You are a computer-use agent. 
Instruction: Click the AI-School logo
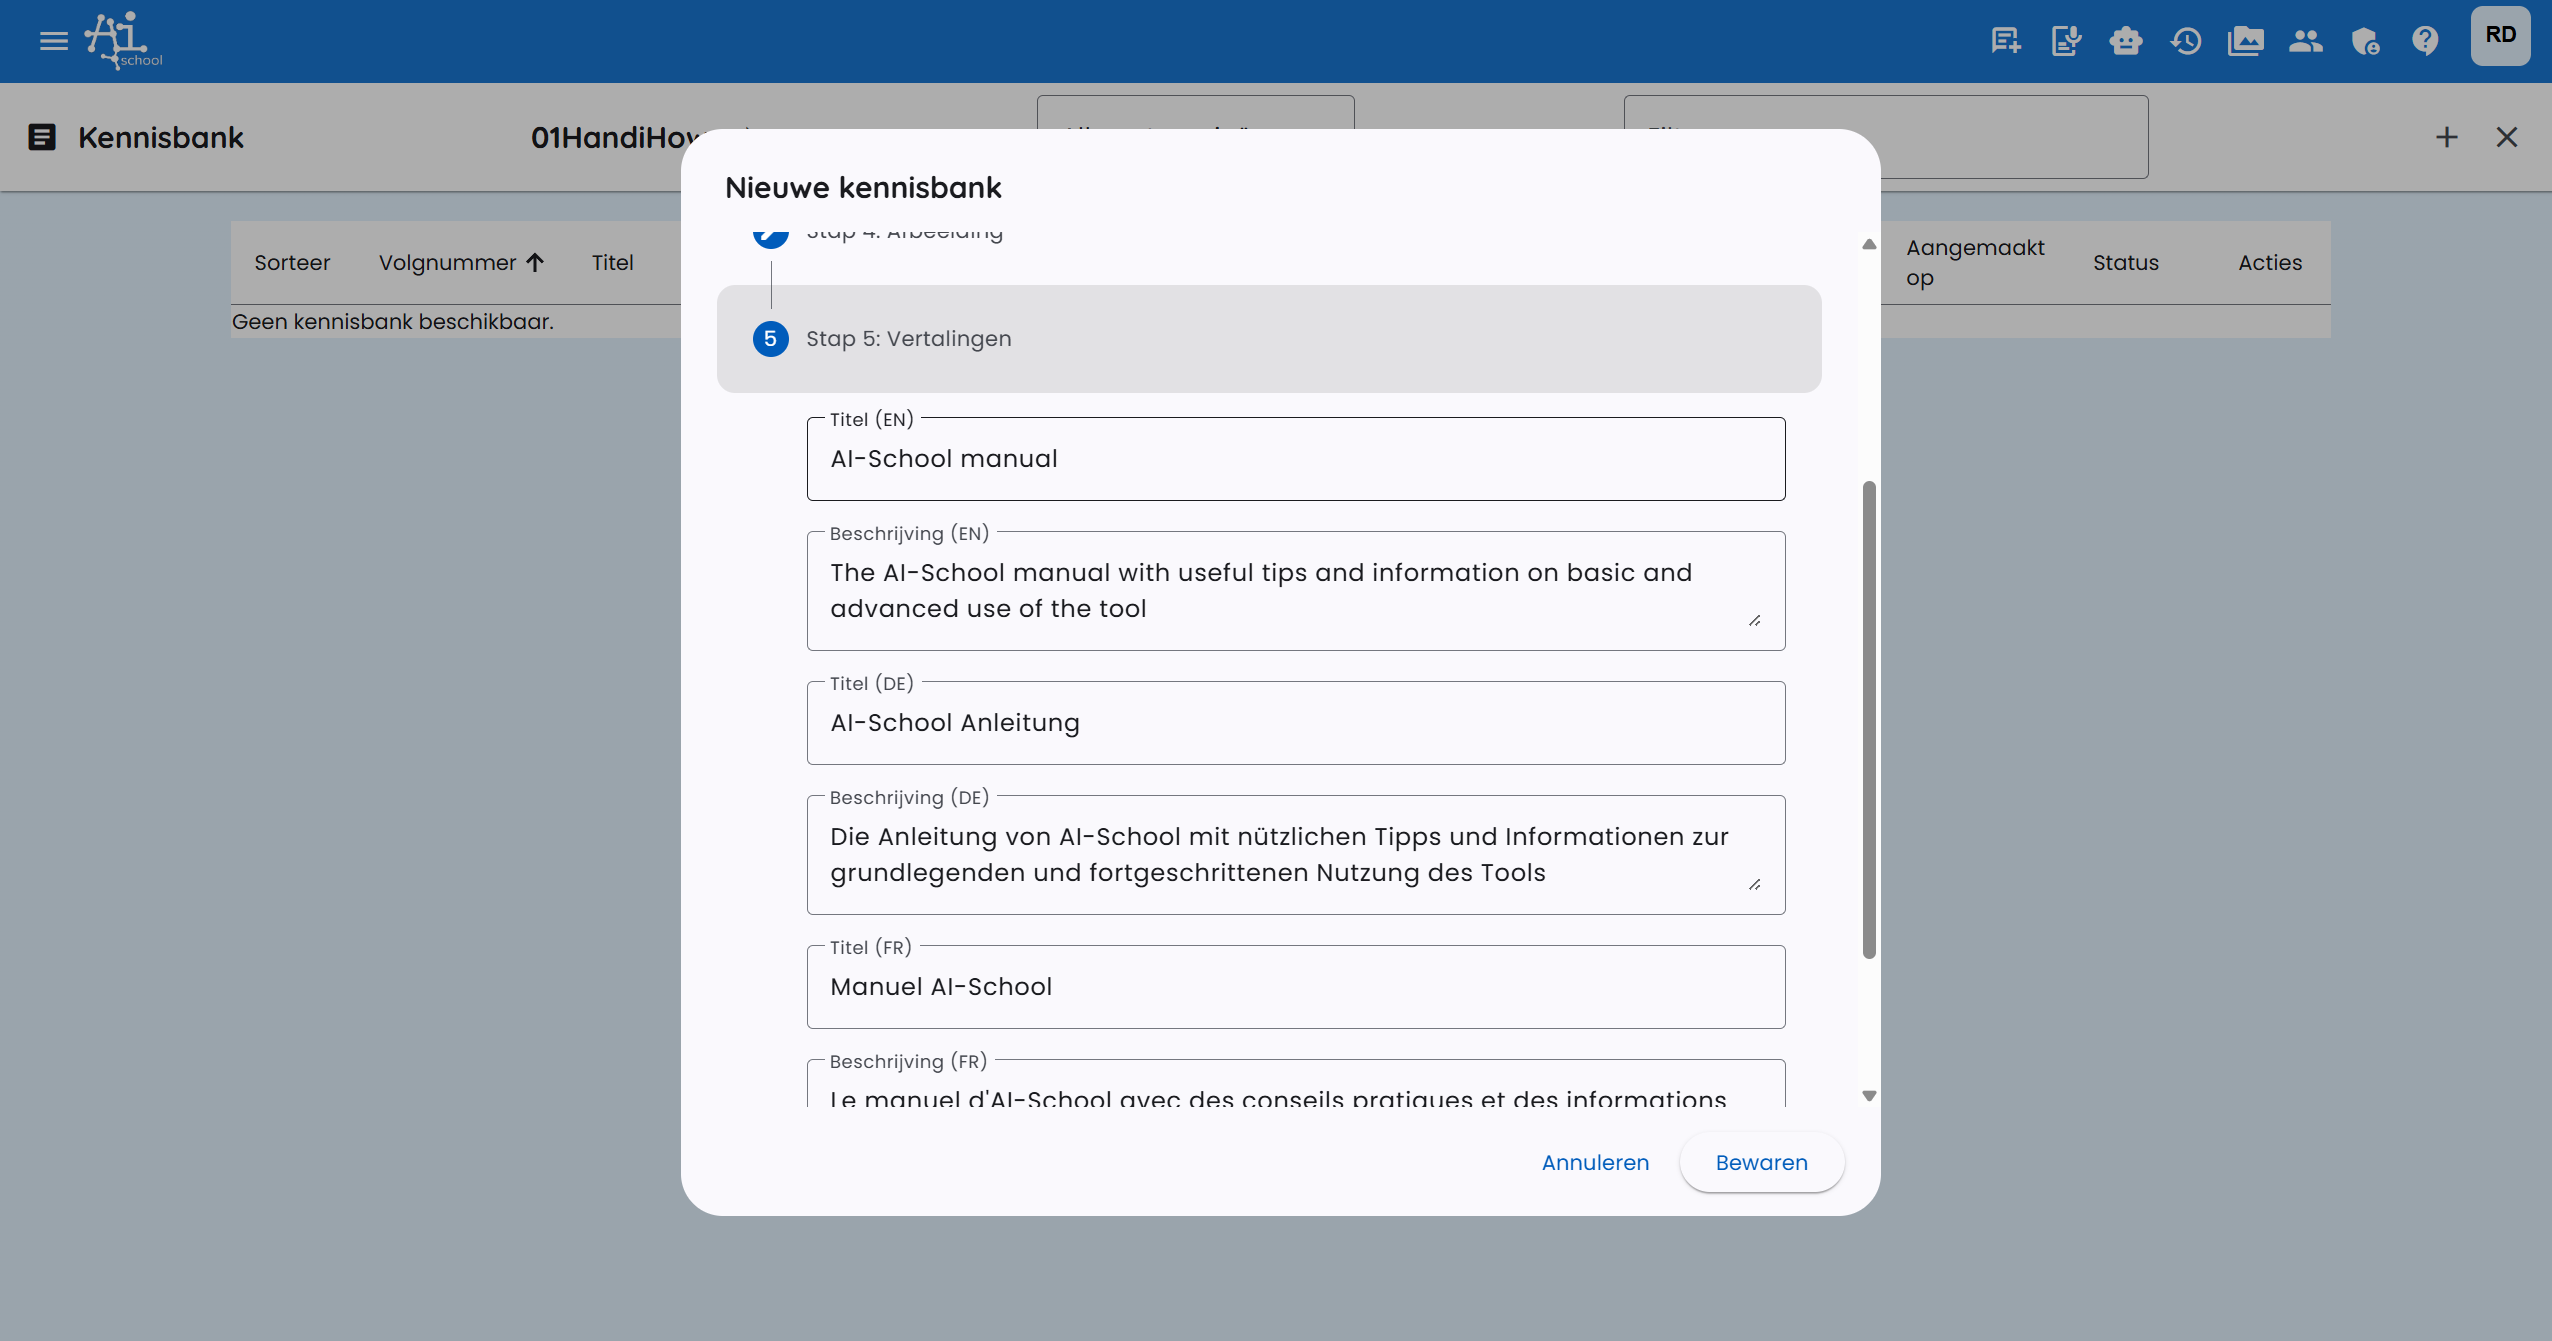click(x=120, y=40)
